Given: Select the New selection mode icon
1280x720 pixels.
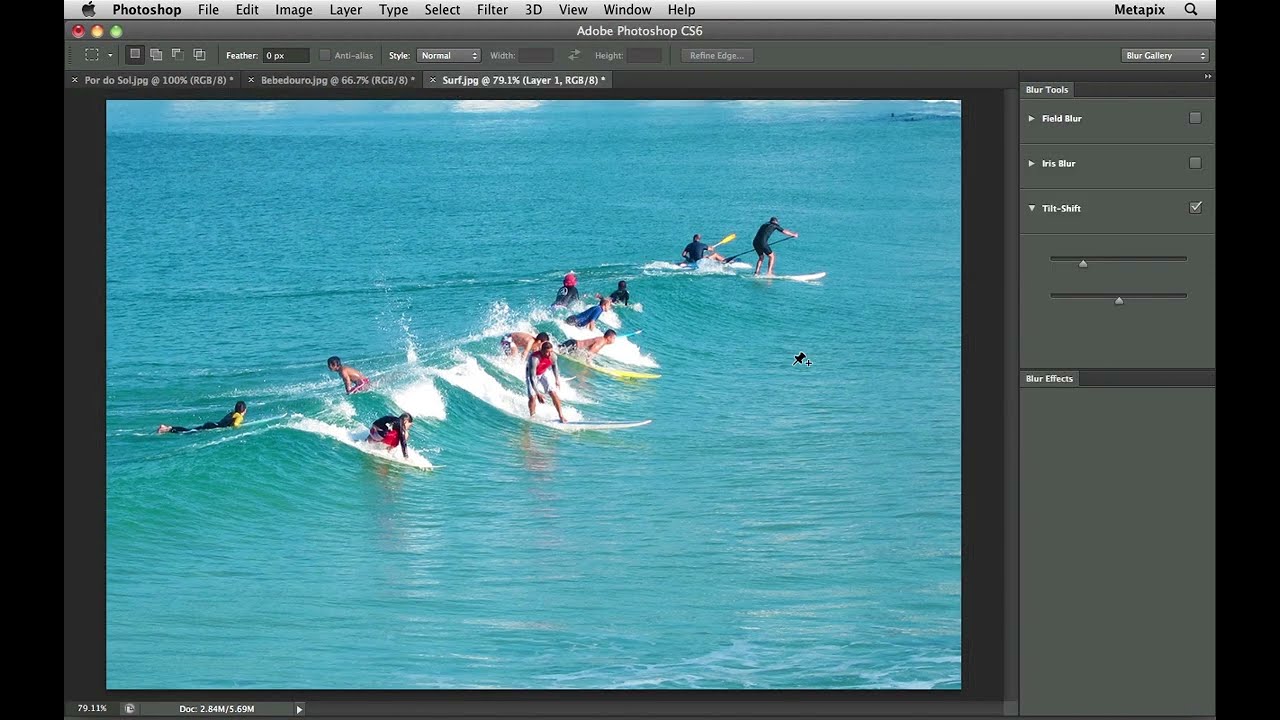Looking at the screenshot, I should coord(135,55).
